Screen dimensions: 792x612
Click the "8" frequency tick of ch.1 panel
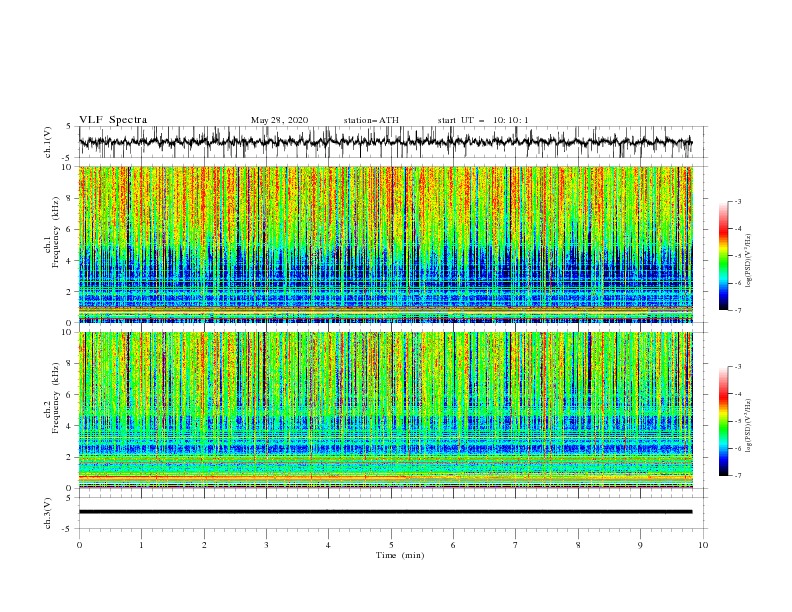pyautogui.click(x=70, y=198)
